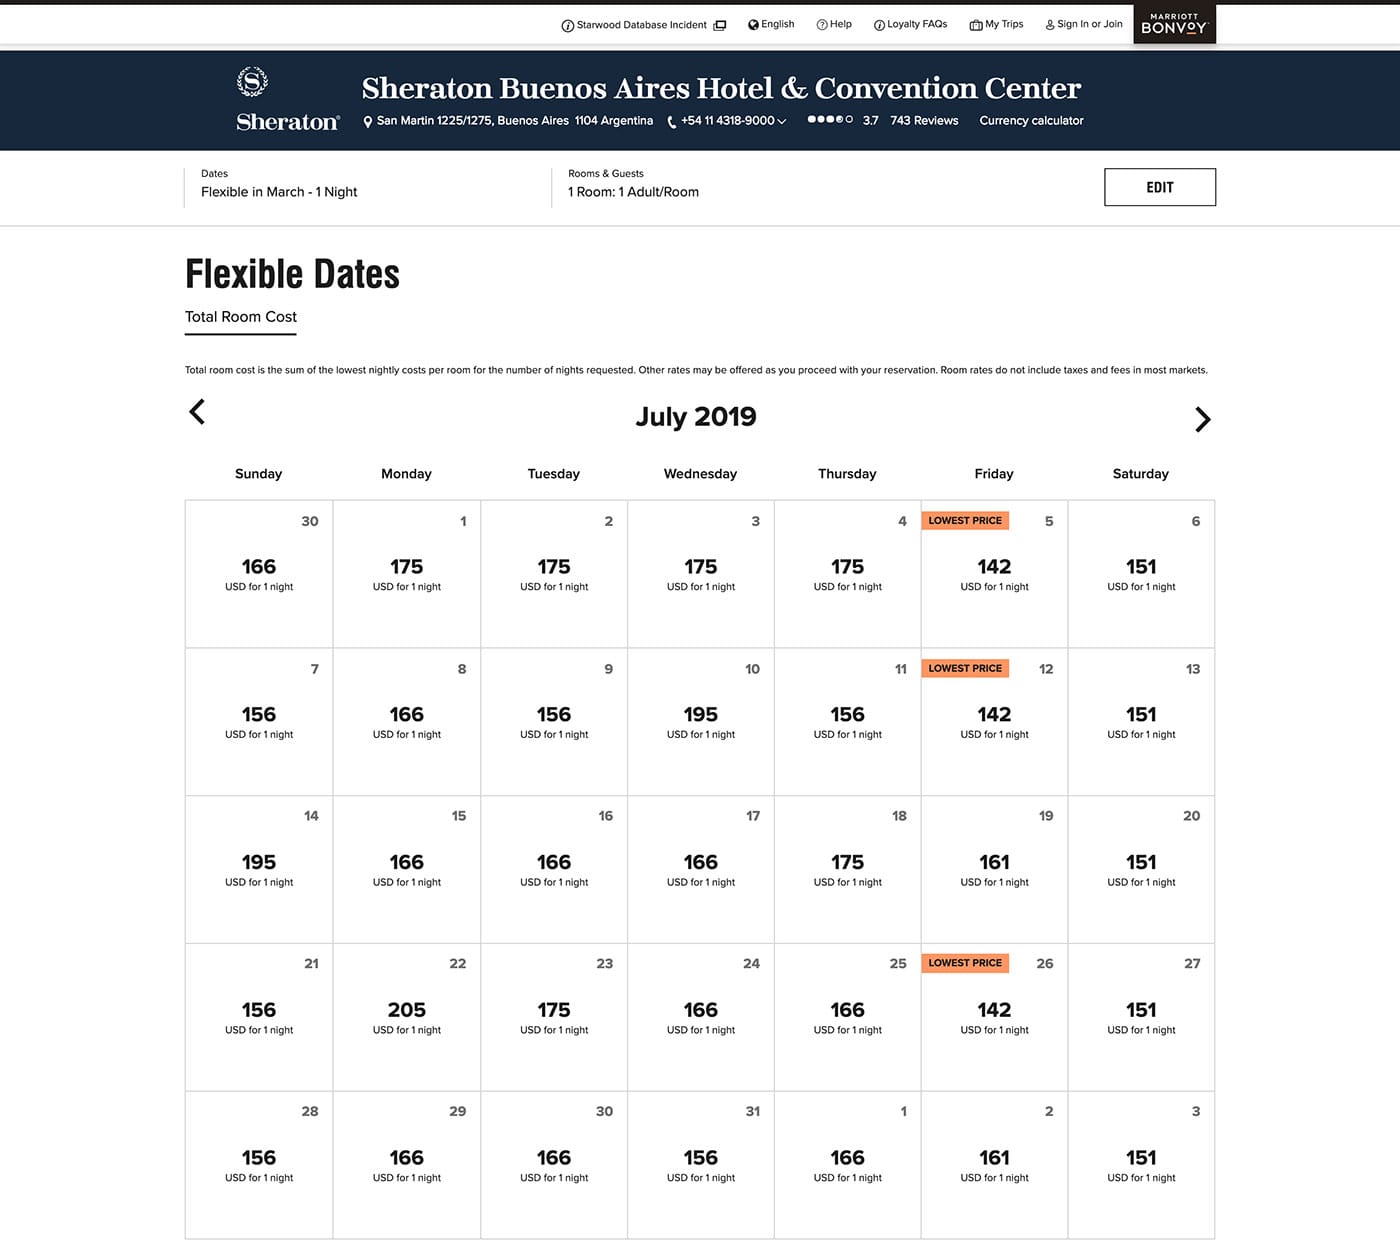Screen dimensions: 1400x1255
Task: Open the Rooms & Guests selection
Action: (632, 185)
